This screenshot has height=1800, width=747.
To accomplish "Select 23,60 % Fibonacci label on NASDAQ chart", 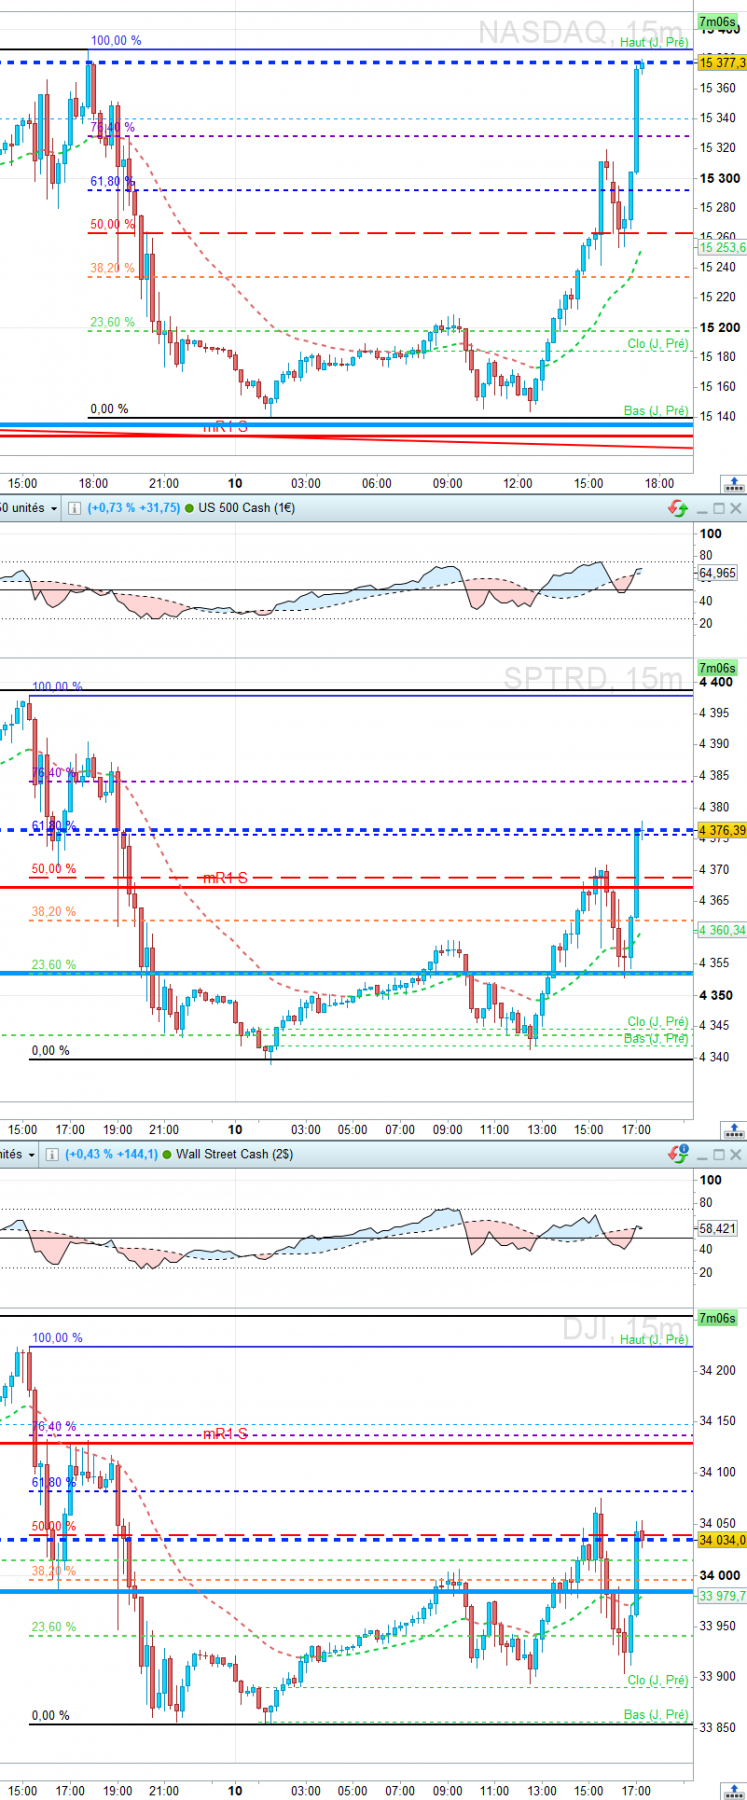I will tap(112, 322).
